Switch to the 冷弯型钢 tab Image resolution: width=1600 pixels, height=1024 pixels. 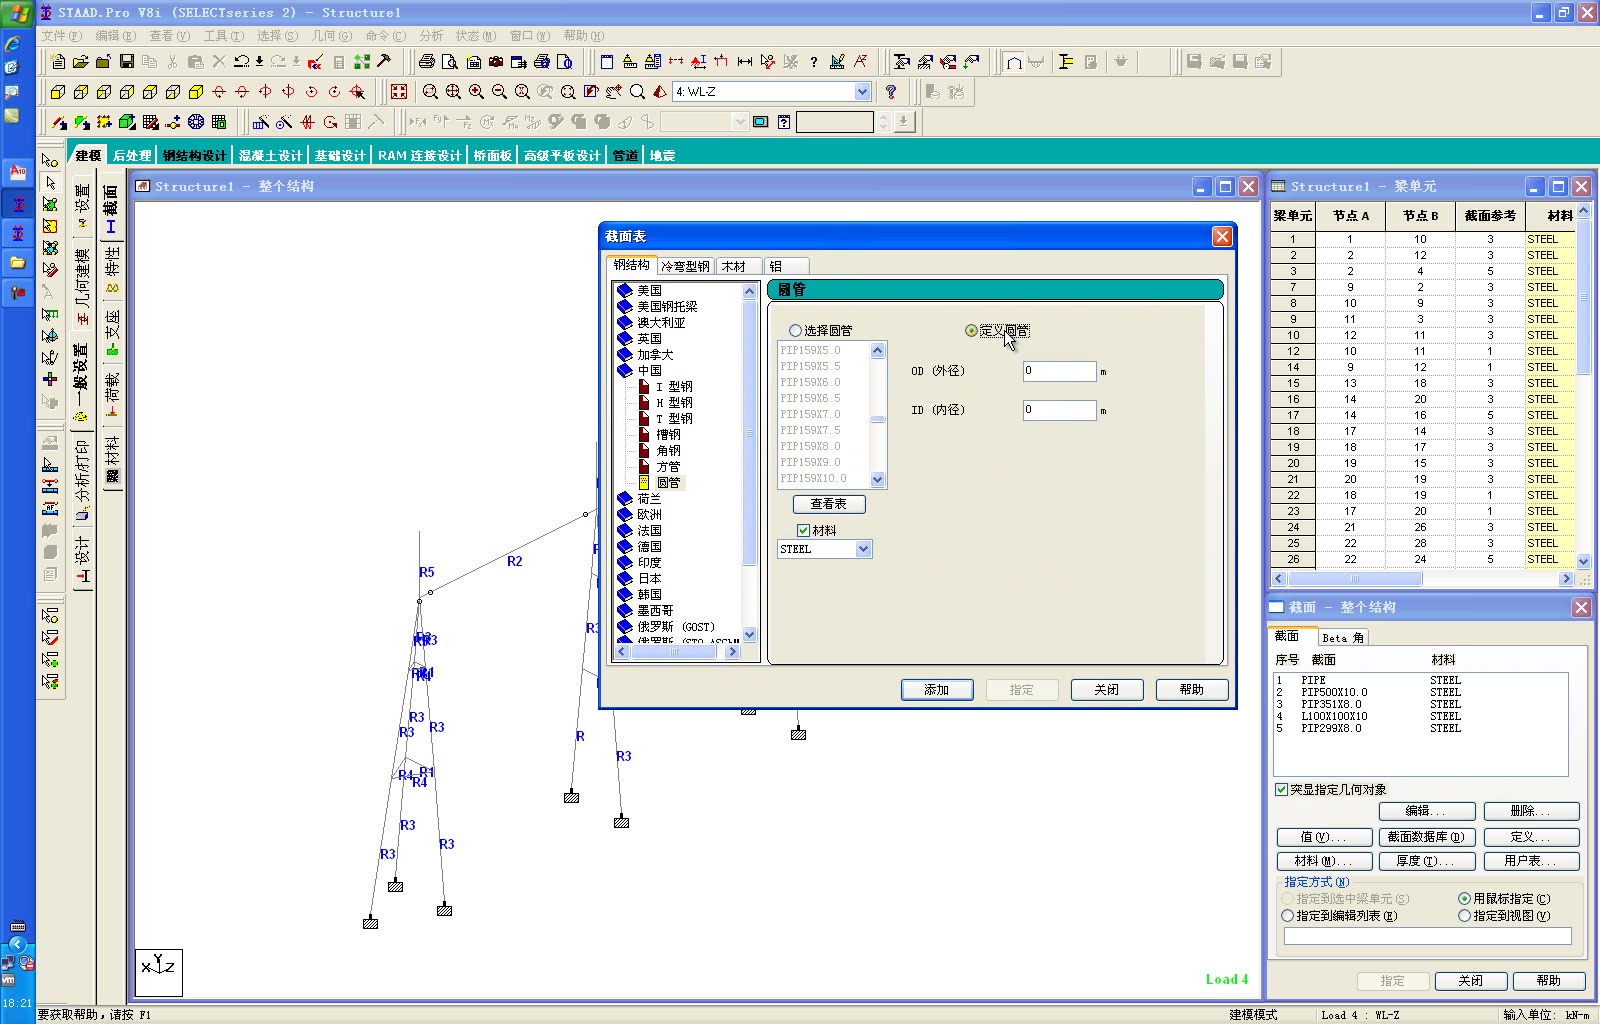685,267
